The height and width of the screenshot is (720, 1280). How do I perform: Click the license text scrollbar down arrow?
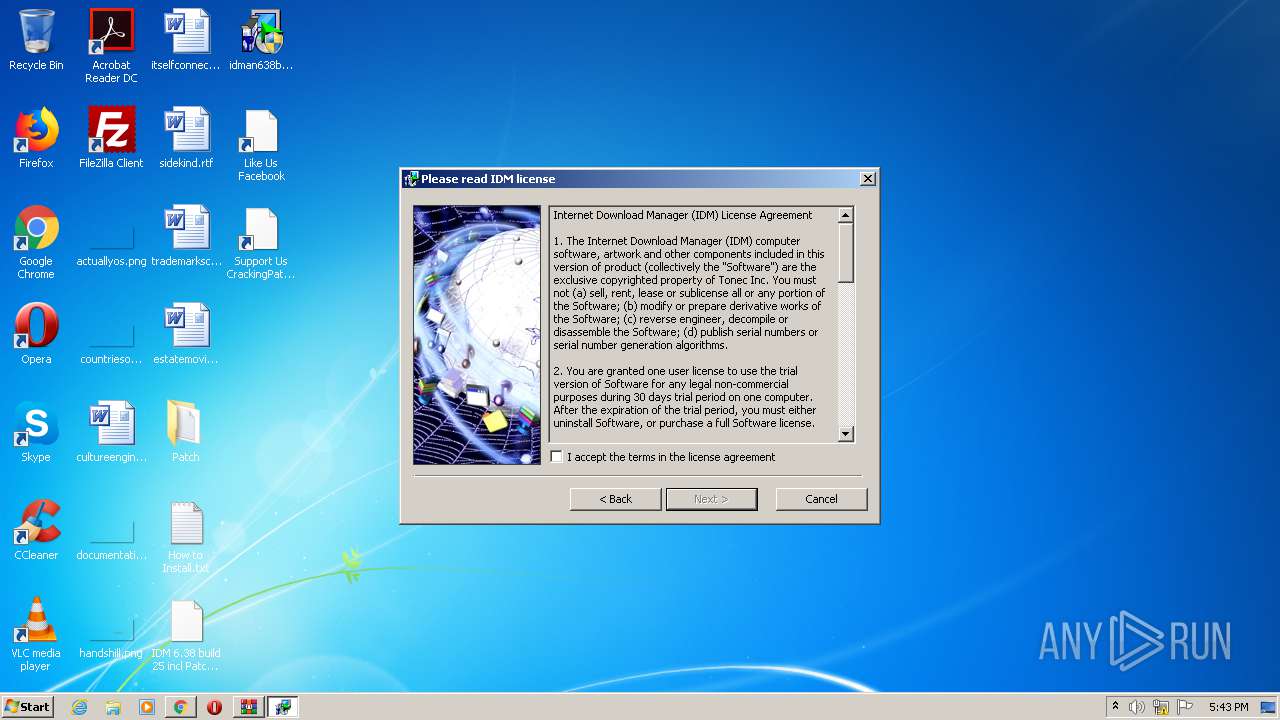pyautogui.click(x=845, y=434)
